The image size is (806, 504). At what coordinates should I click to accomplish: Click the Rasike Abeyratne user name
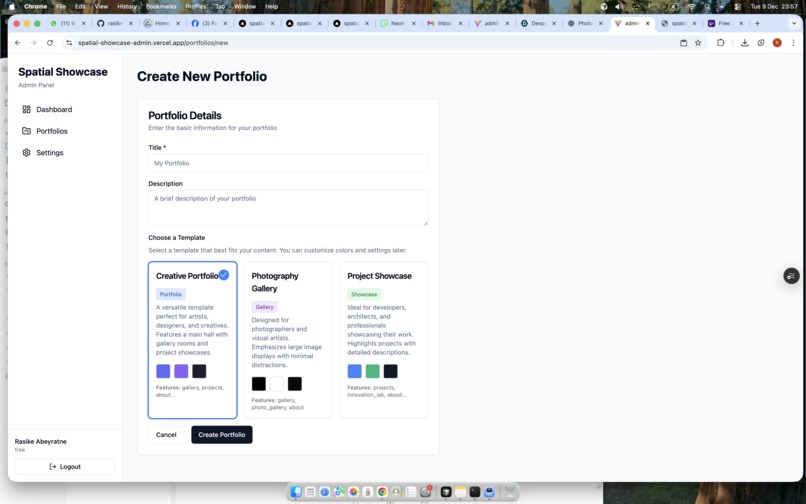coord(41,441)
